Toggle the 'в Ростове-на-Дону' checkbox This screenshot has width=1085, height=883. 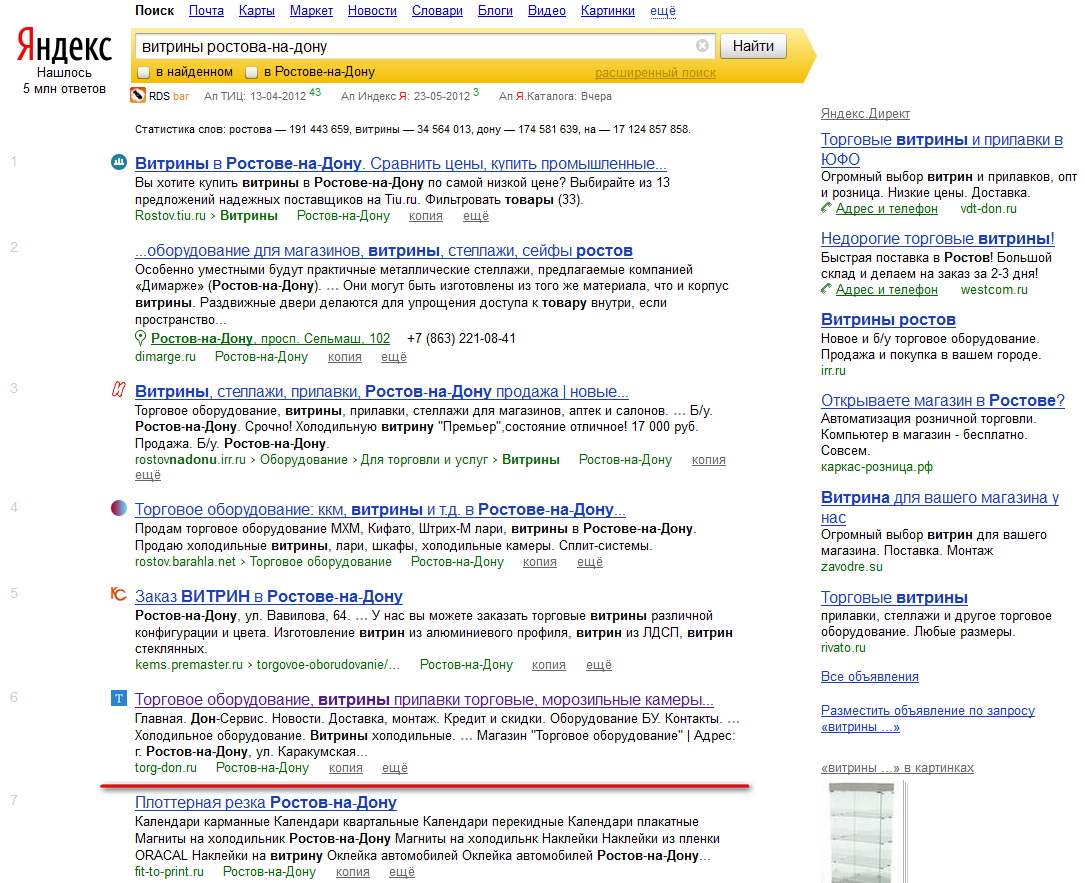(x=252, y=72)
